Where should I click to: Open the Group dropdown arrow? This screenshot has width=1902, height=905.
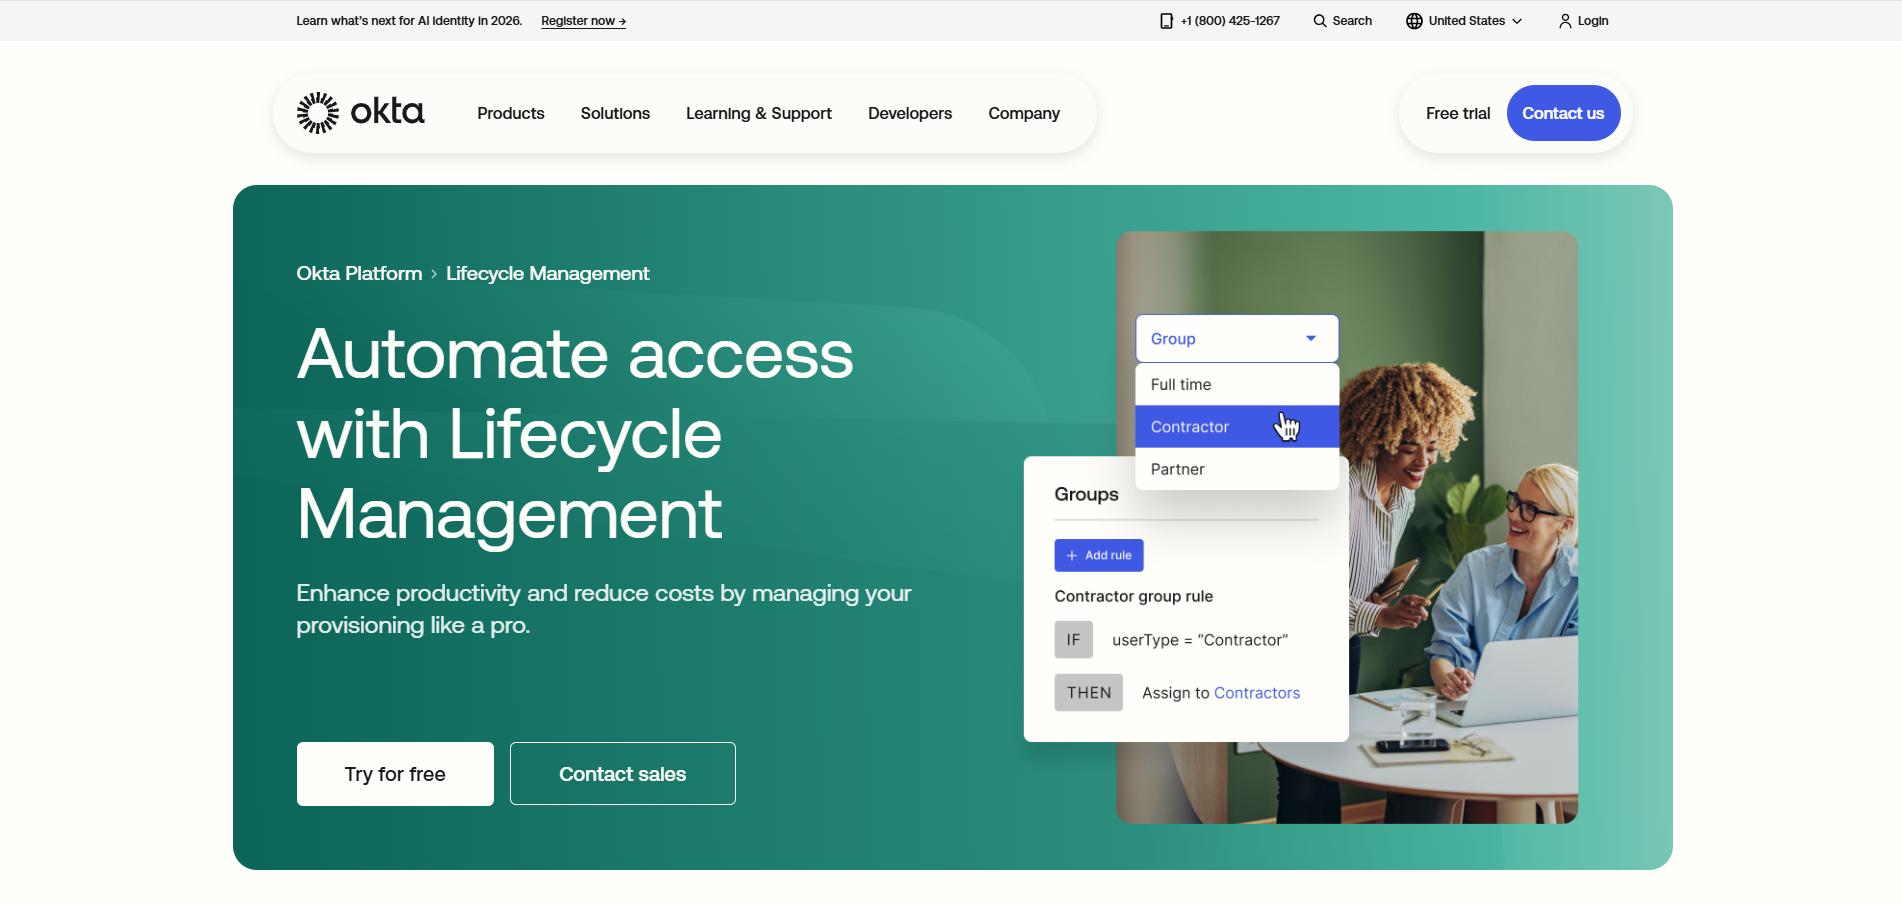tap(1310, 338)
